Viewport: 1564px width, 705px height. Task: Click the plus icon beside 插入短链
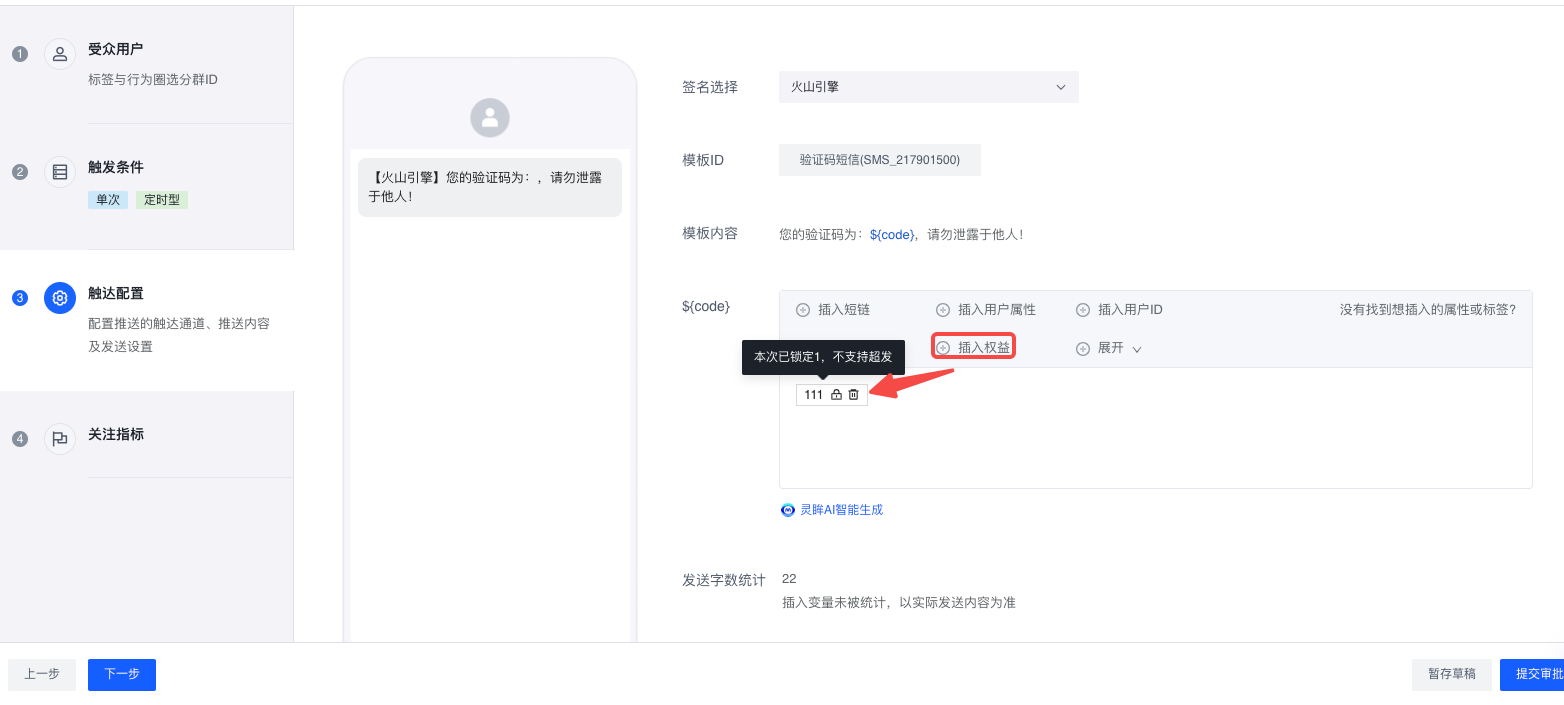coord(802,310)
